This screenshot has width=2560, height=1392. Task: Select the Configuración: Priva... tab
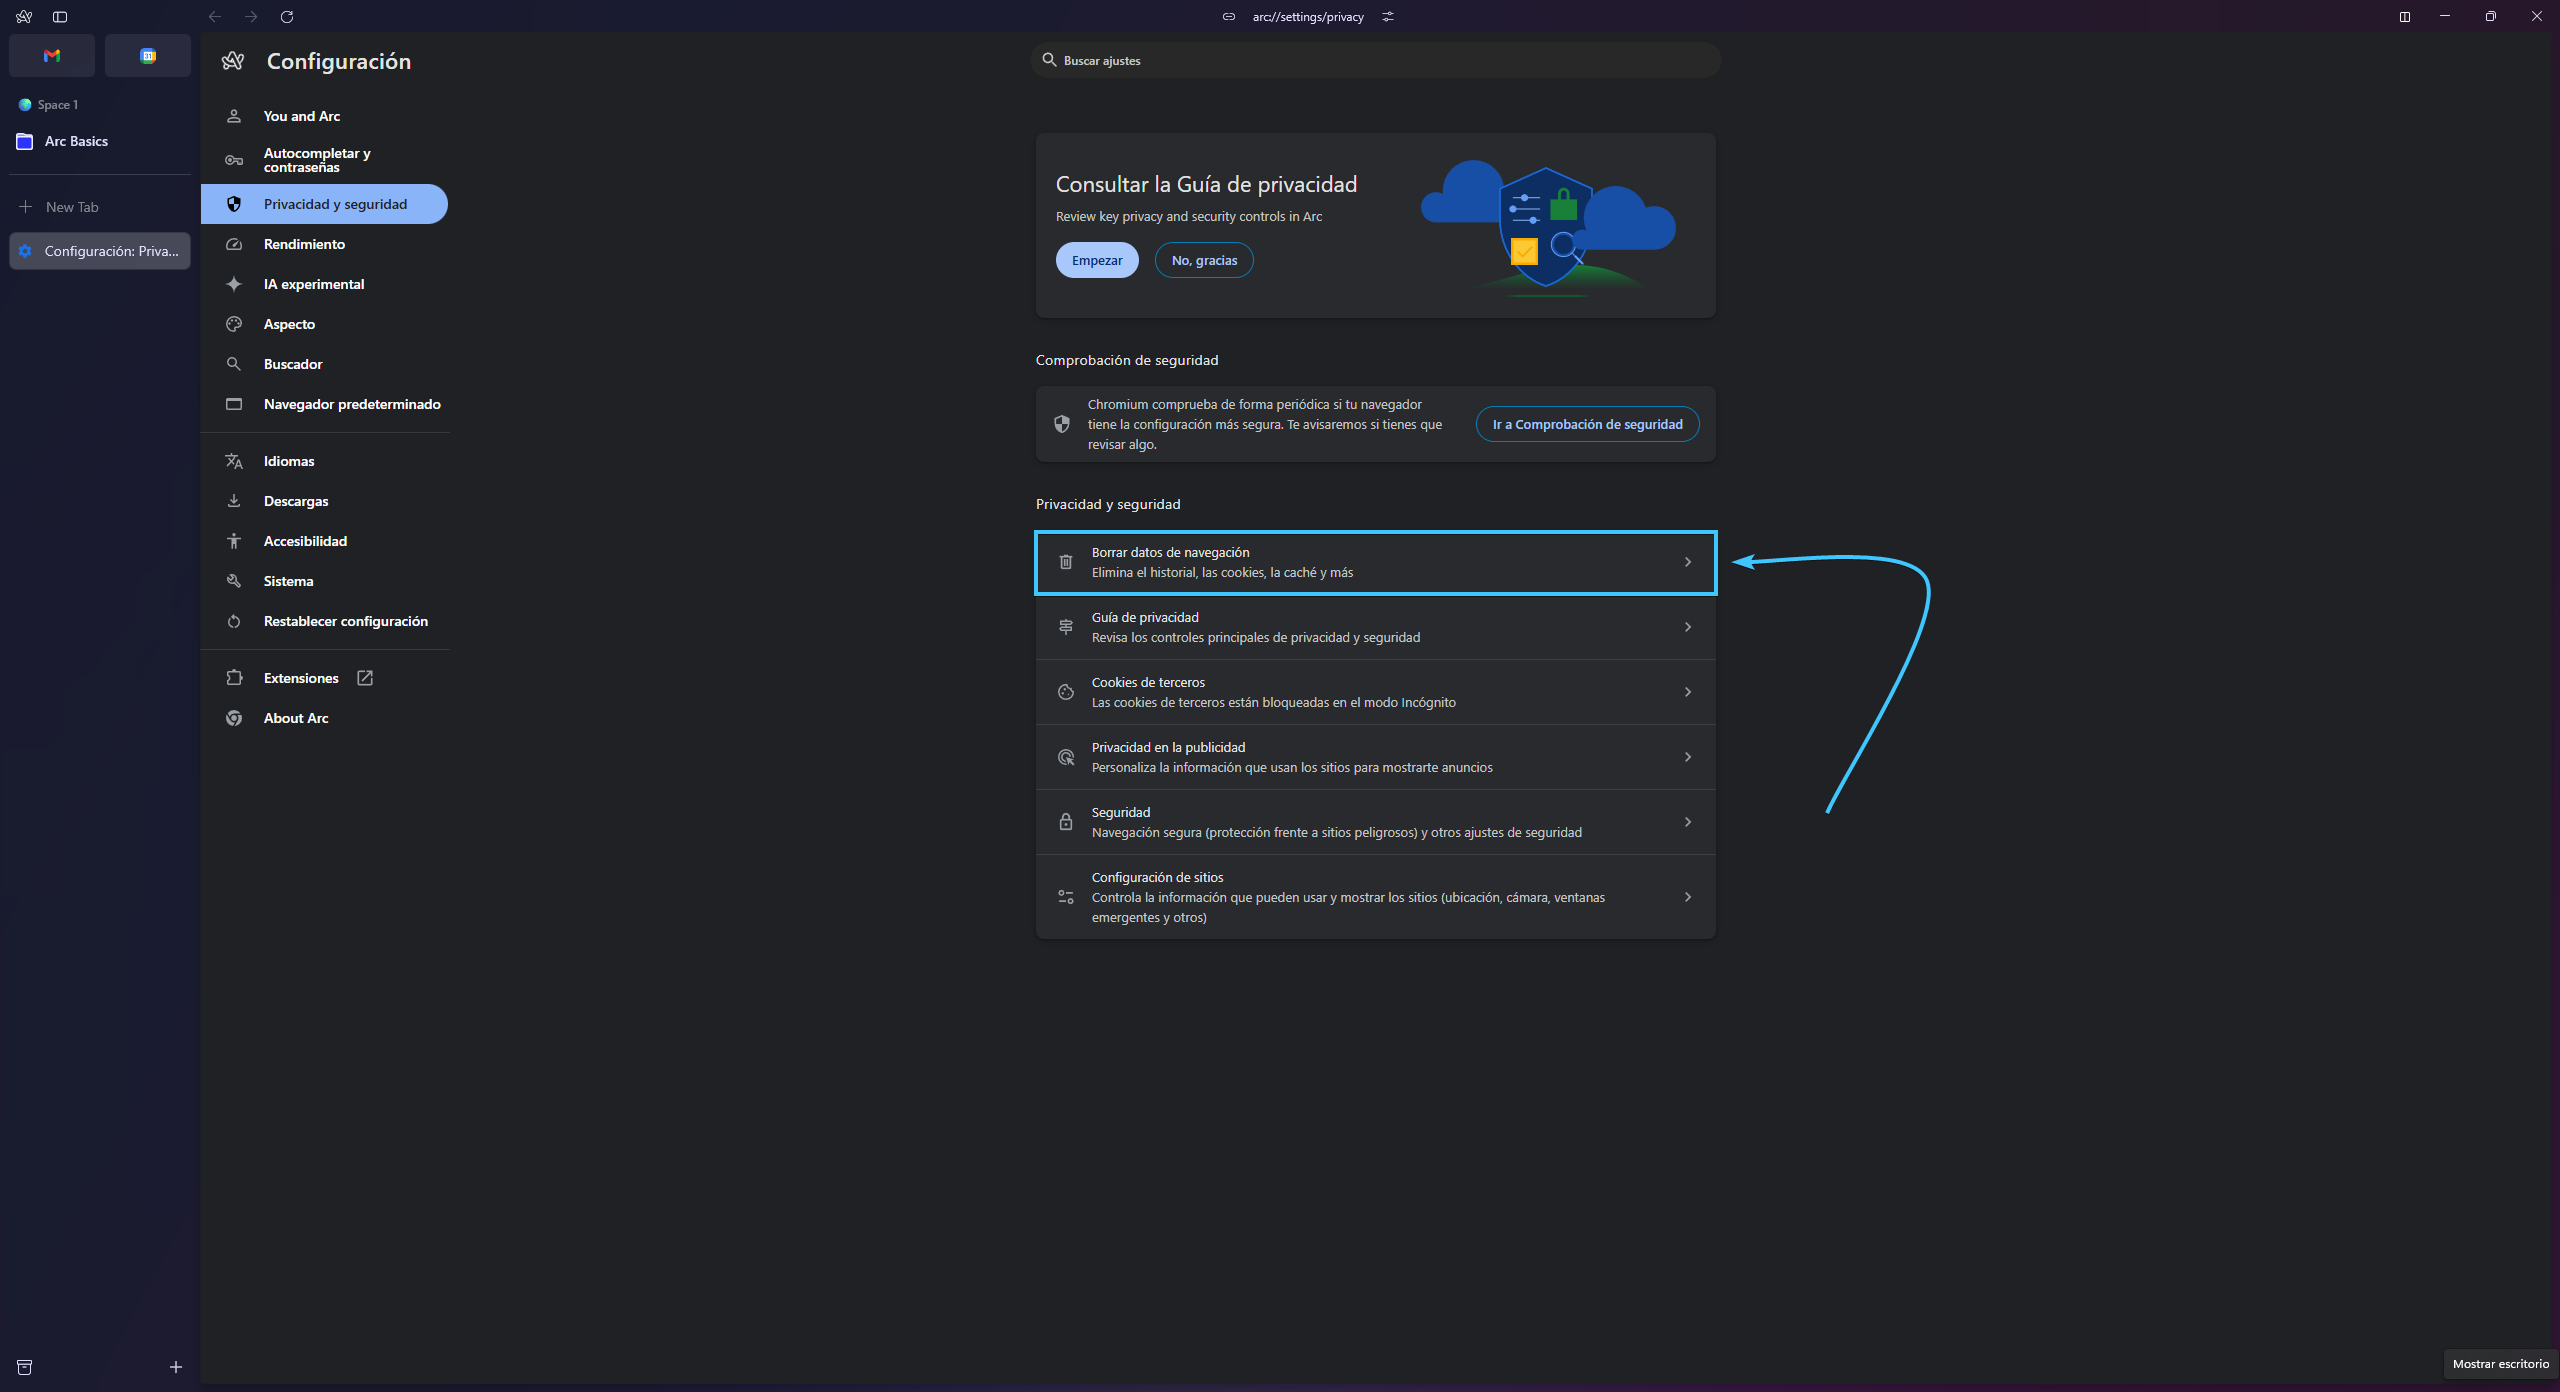tap(99, 251)
